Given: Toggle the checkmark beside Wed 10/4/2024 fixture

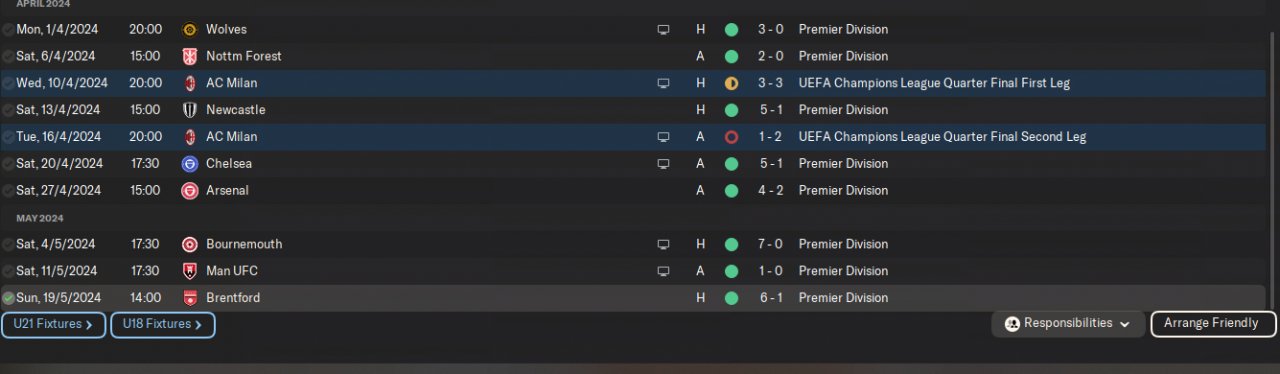Looking at the screenshot, I should 8,83.
